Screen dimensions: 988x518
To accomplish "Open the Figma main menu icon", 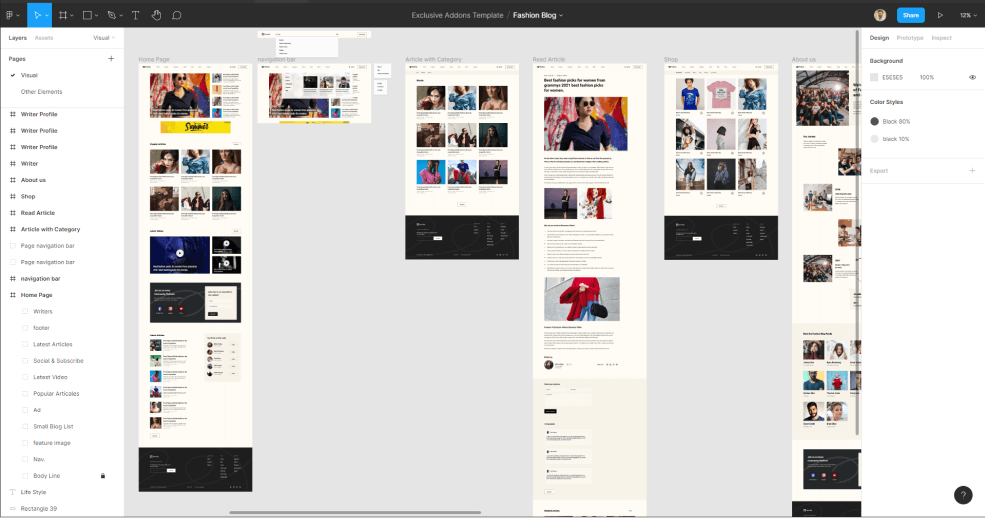I will [9, 15].
